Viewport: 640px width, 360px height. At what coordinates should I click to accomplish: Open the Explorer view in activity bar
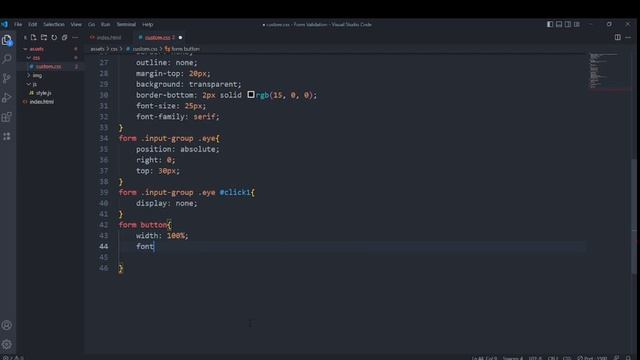[7, 40]
